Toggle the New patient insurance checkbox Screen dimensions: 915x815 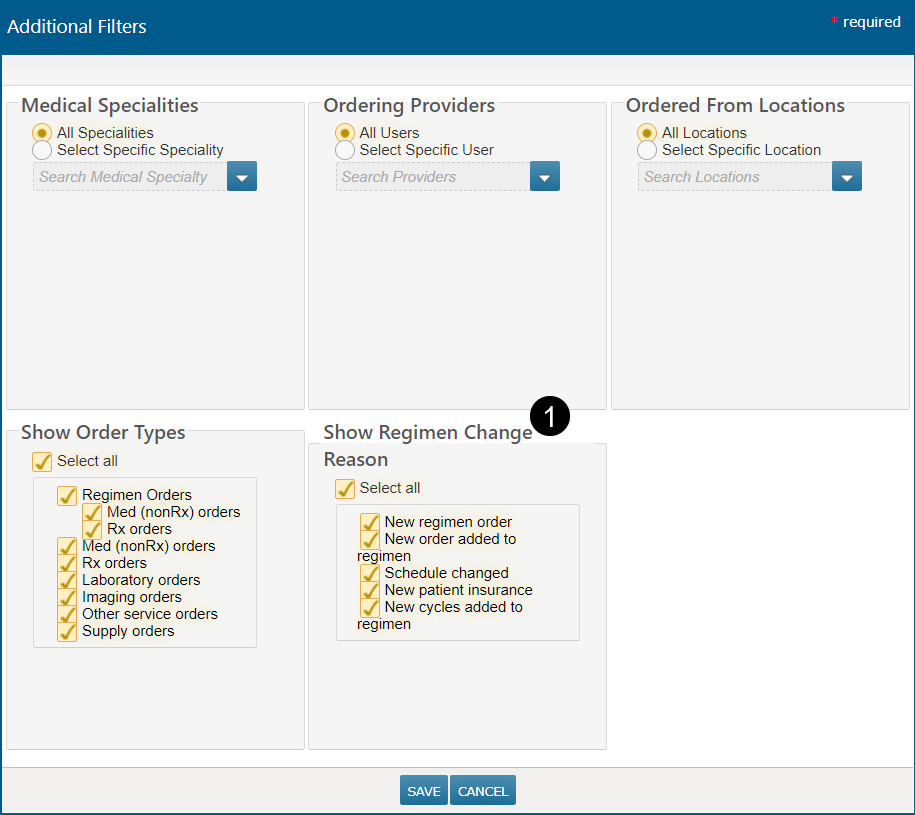point(370,590)
